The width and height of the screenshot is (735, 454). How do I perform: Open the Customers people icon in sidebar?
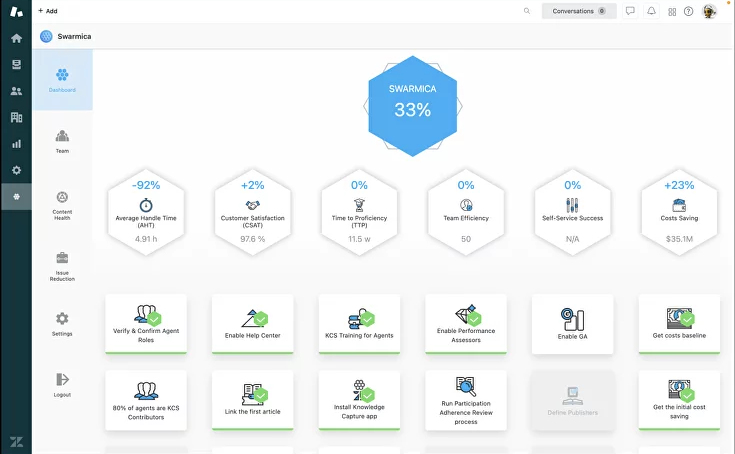[16, 91]
